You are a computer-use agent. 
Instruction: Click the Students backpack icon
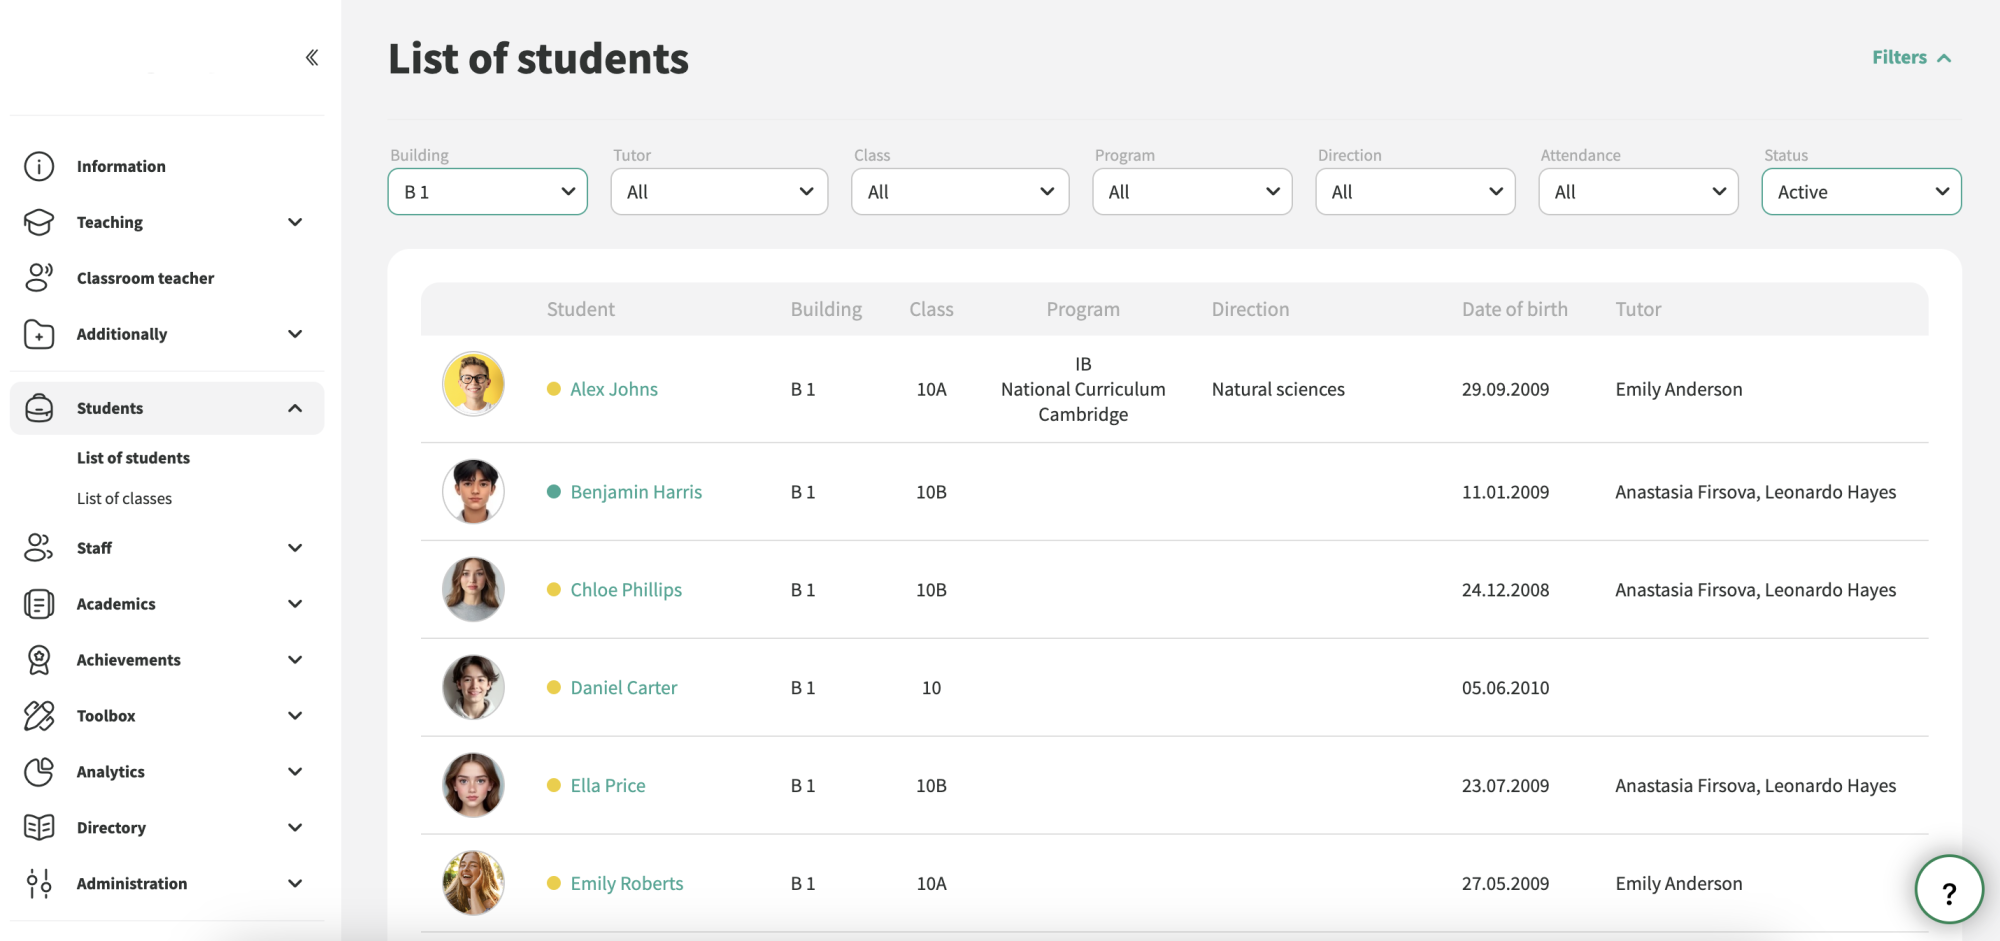tap(39, 408)
